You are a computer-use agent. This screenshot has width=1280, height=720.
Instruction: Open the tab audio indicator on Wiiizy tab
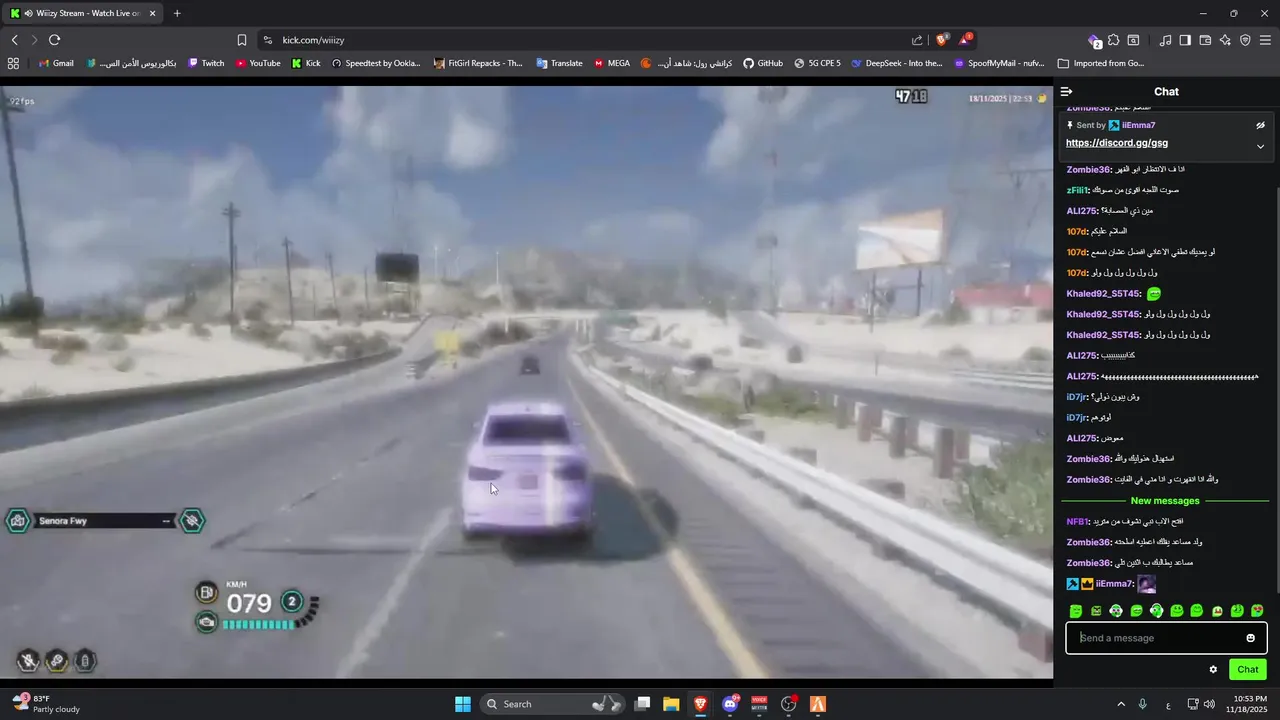pos(29,13)
